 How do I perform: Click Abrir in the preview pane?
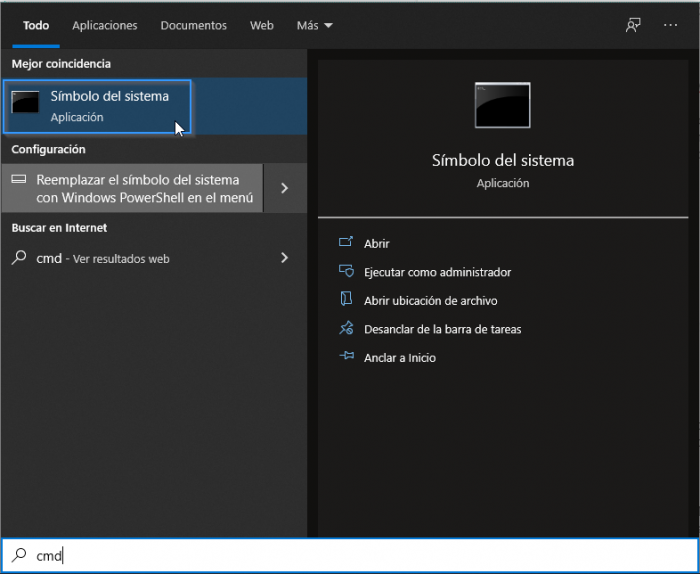[x=376, y=243]
